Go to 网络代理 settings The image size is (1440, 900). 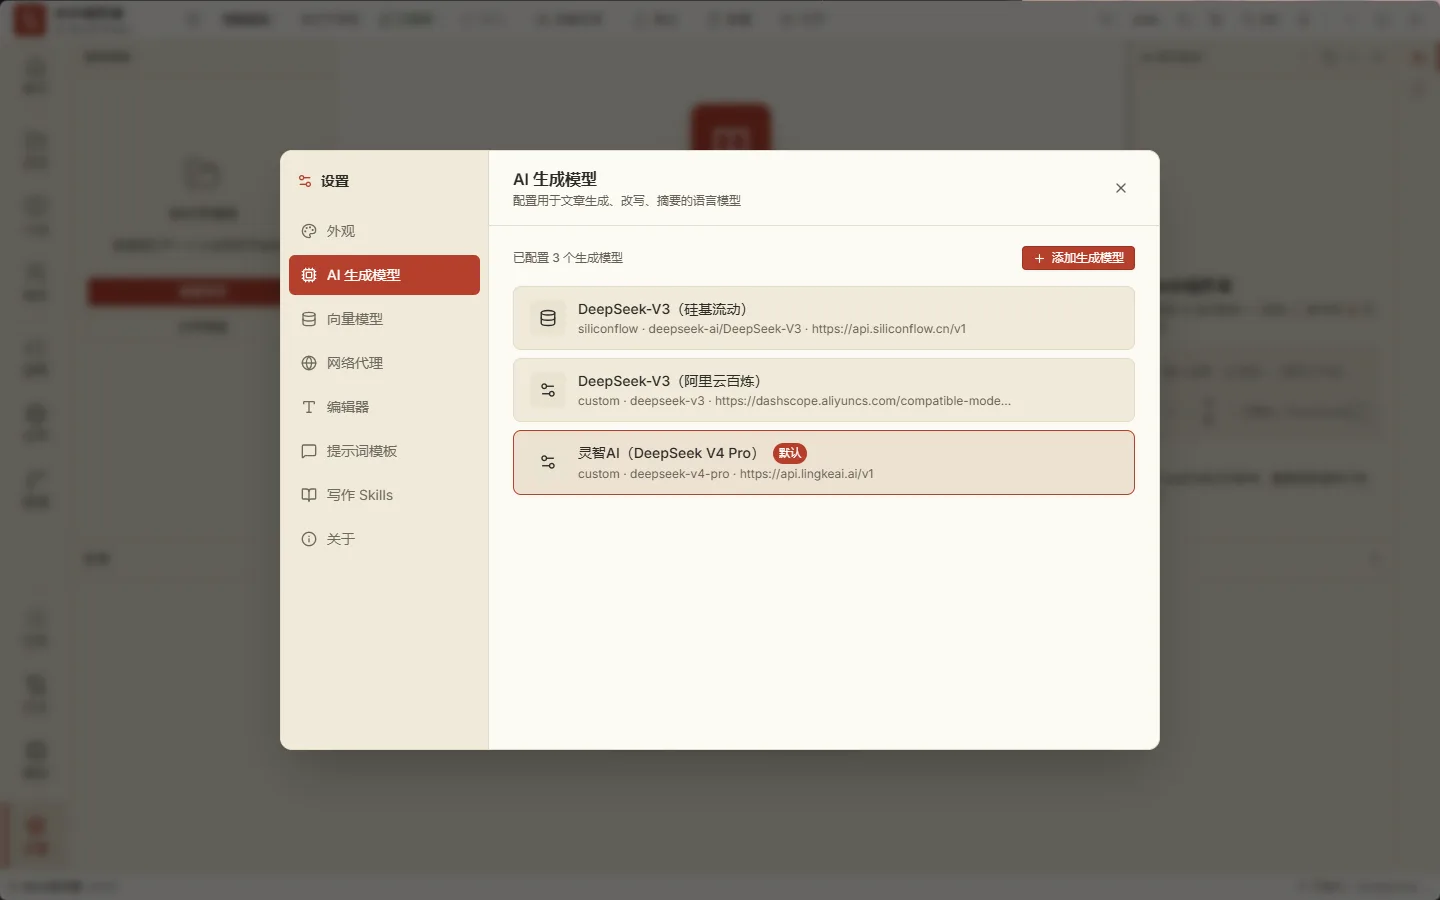384,363
